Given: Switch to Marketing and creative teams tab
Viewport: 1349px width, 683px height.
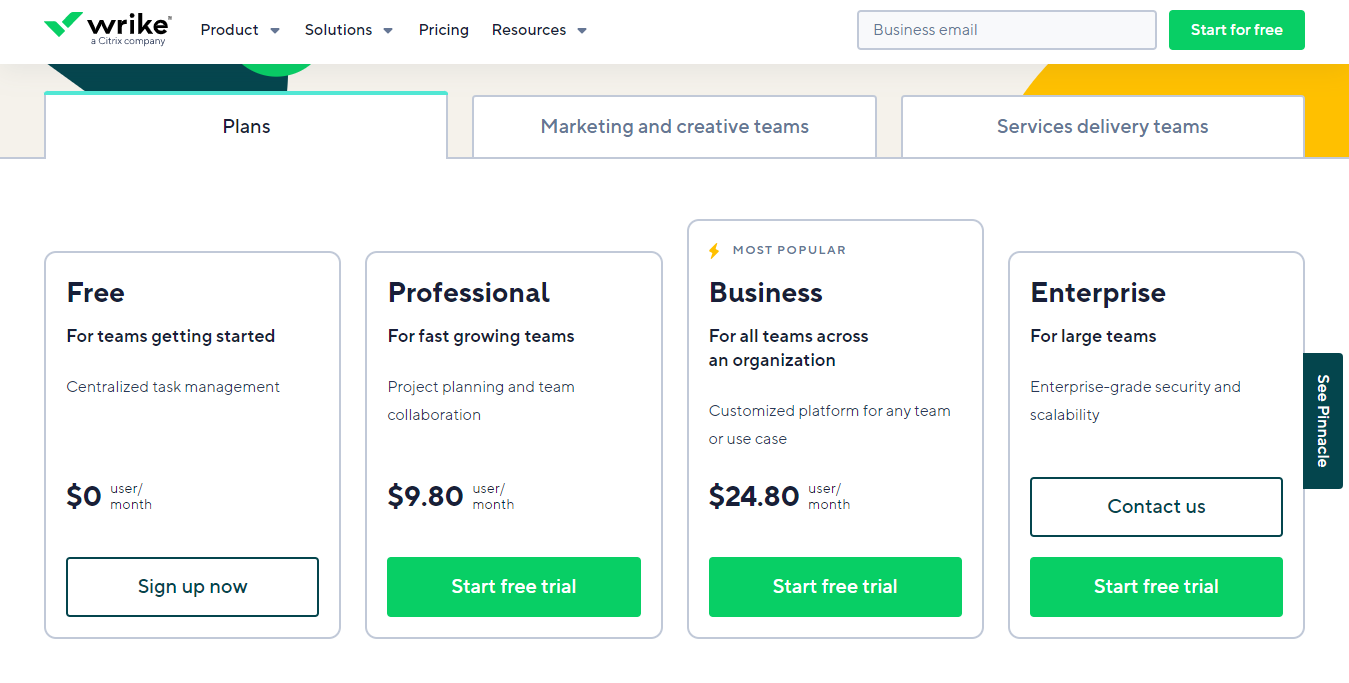Looking at the screenshot, I should coord(674,127).
